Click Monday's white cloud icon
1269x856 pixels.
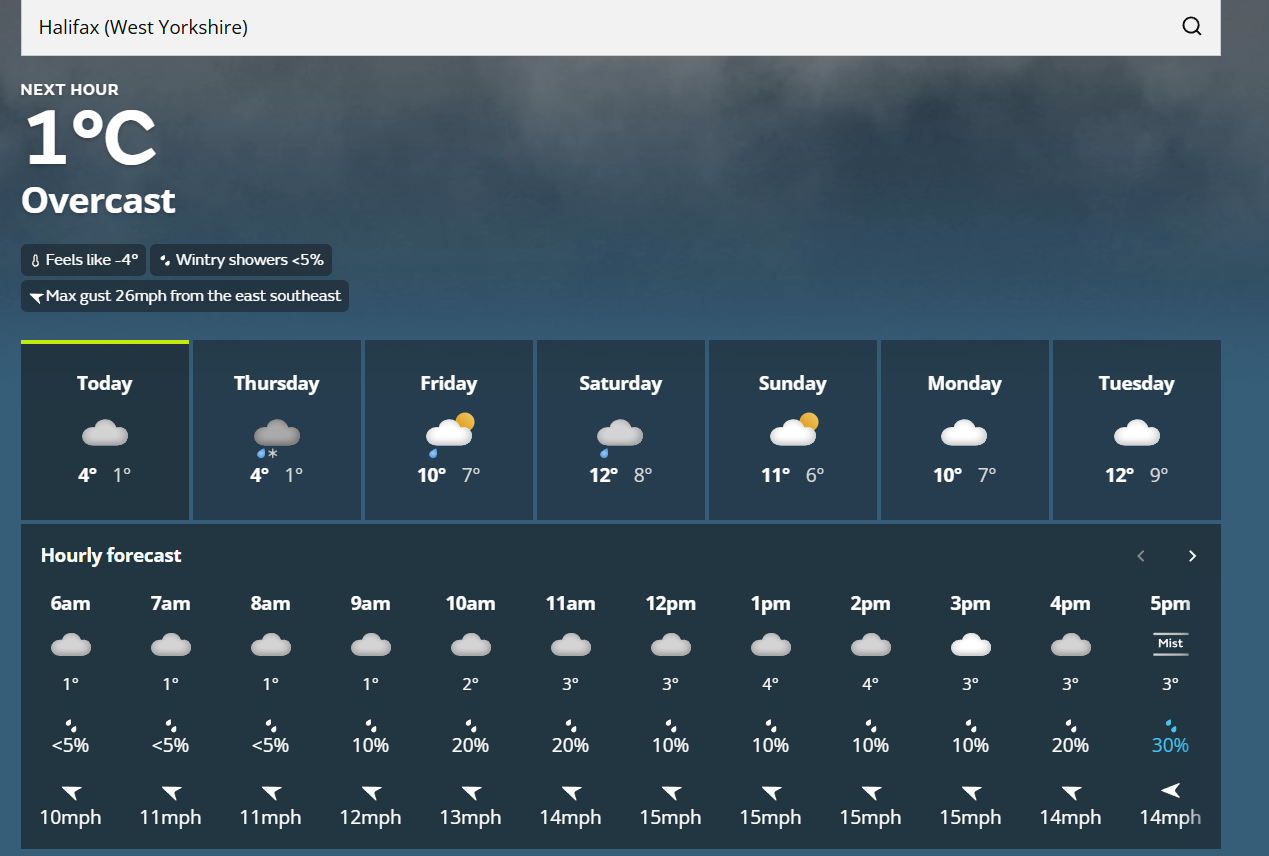(x=965, y=433)
